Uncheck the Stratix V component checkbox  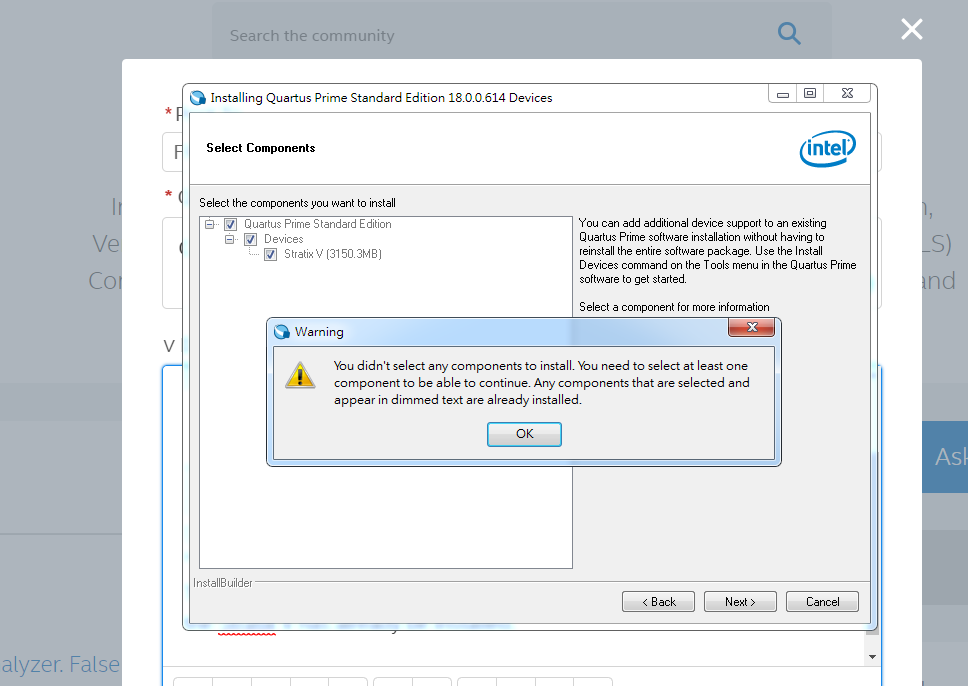tap(271, 255)
